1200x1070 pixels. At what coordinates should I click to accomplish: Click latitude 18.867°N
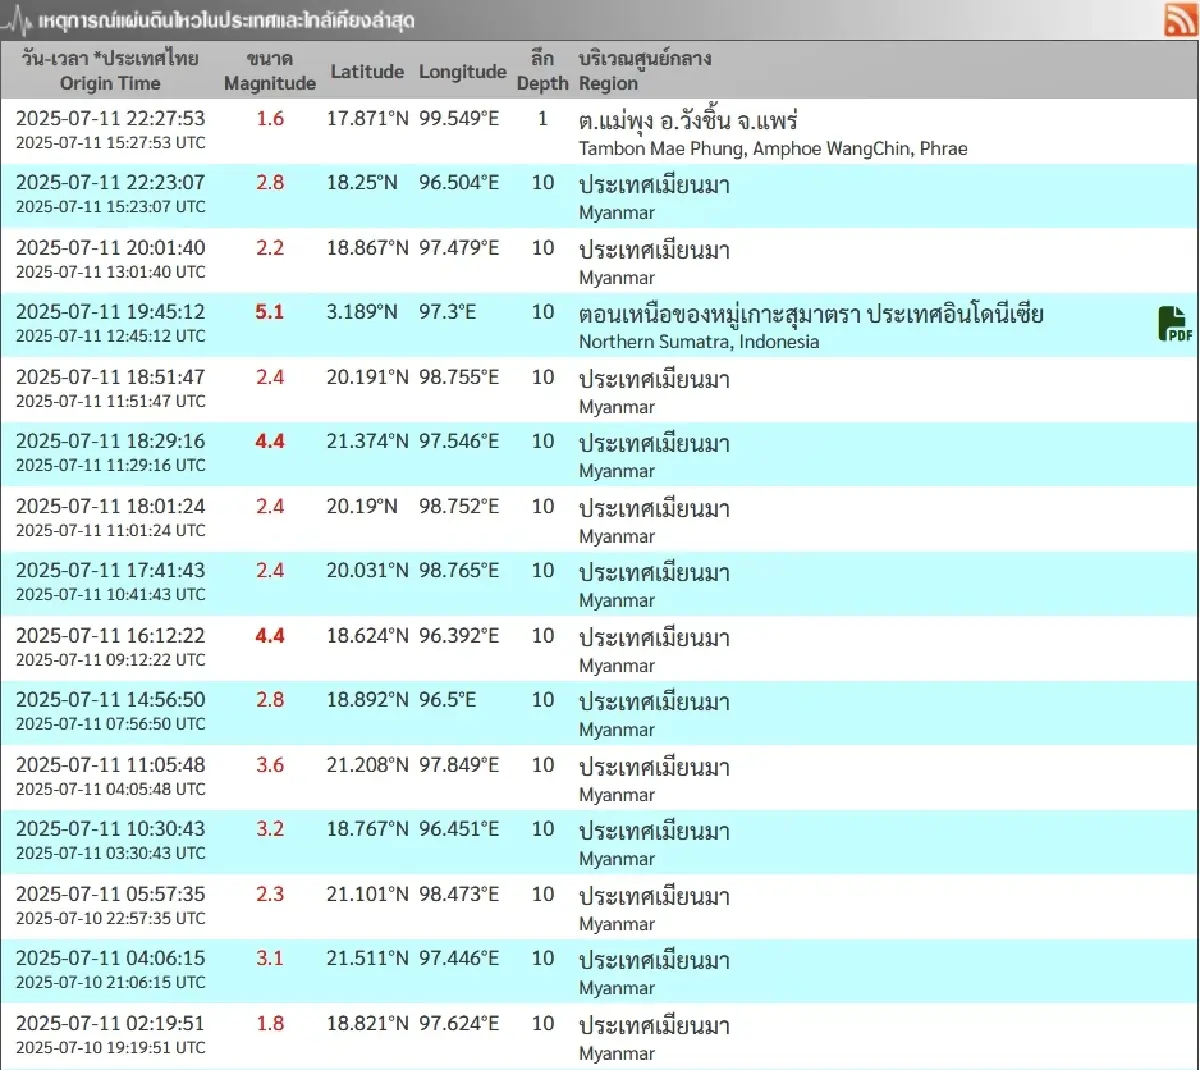(367, 247)
